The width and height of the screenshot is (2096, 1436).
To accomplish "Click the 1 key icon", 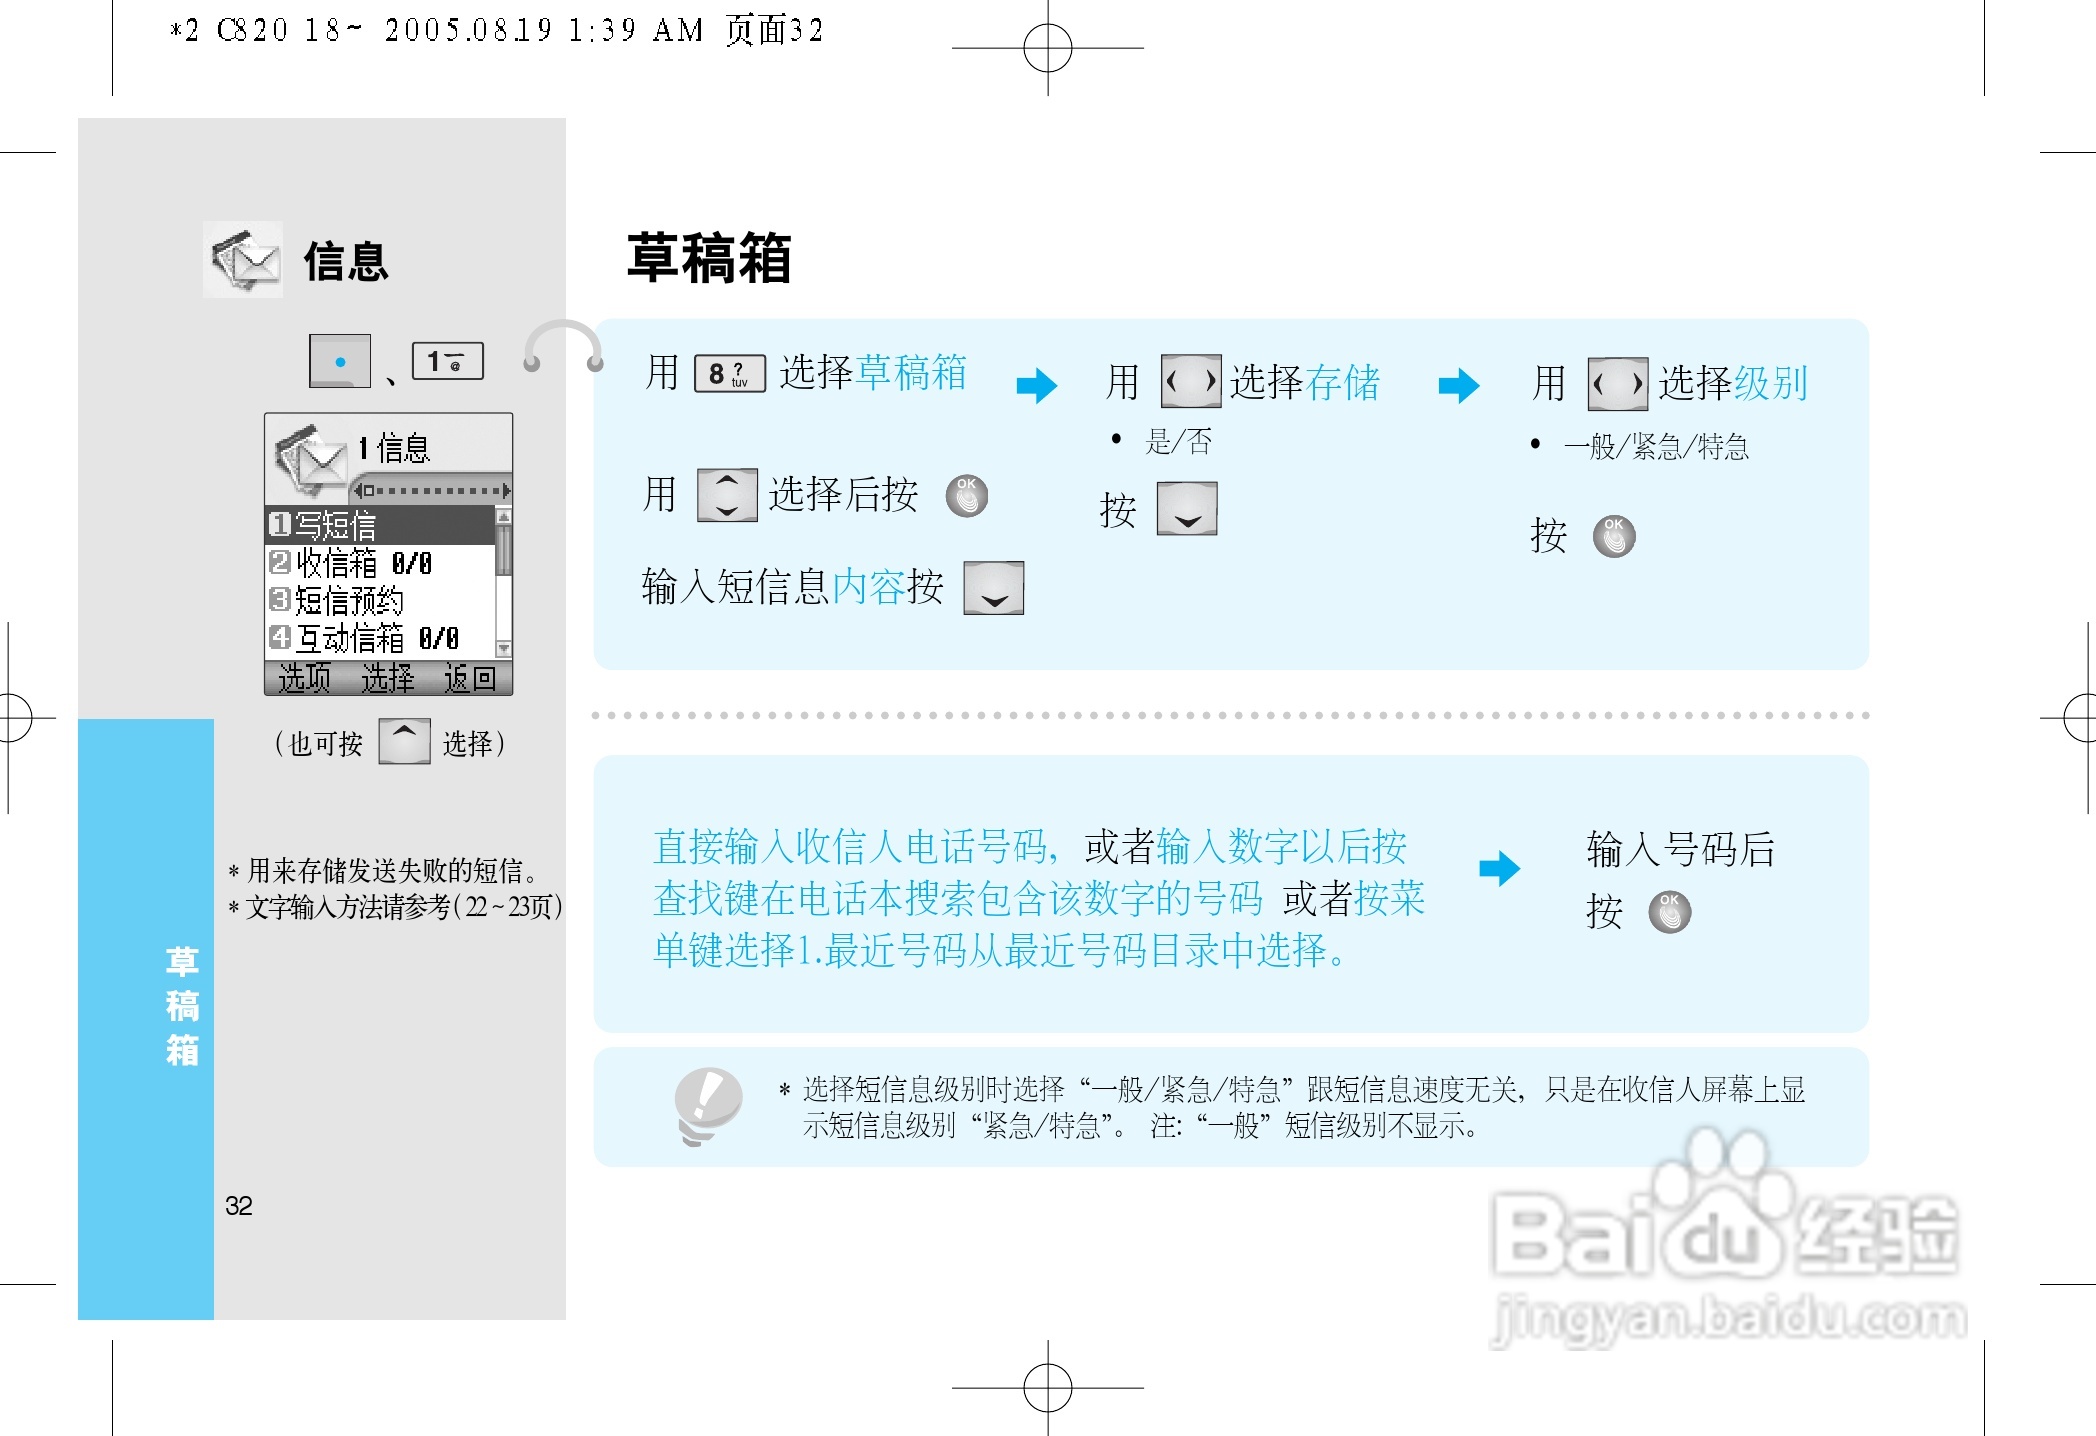I will [448, 361].
